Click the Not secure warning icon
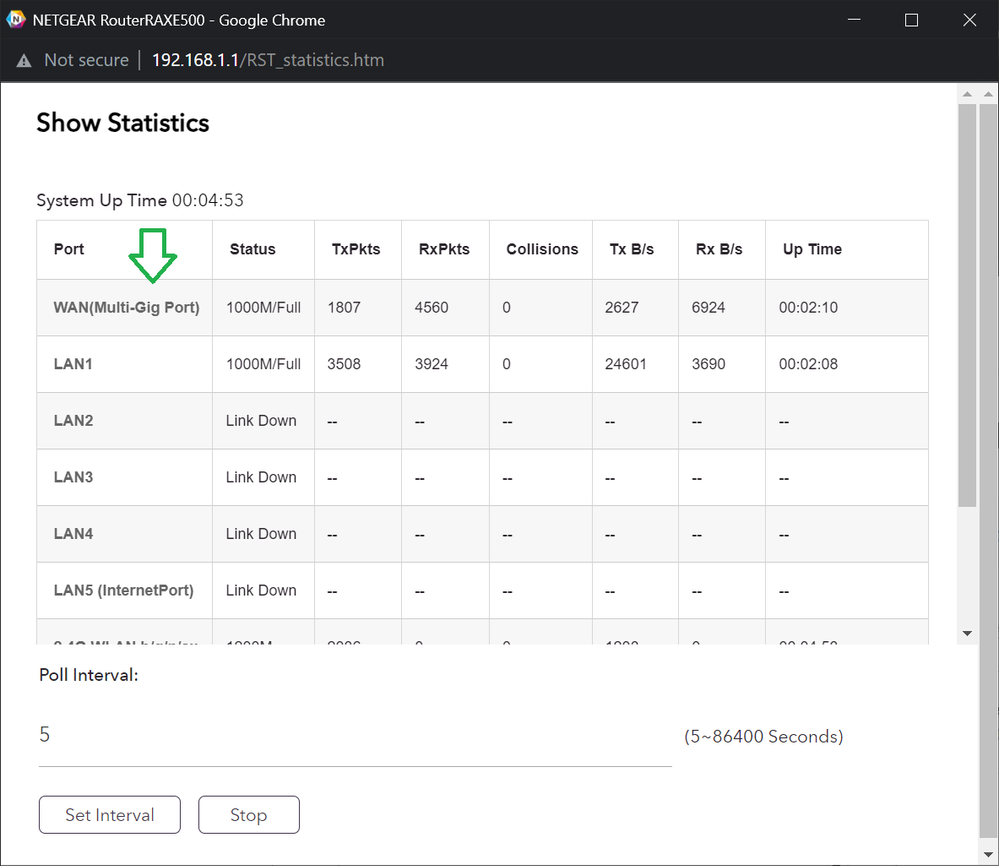 [x=24, y=61]
